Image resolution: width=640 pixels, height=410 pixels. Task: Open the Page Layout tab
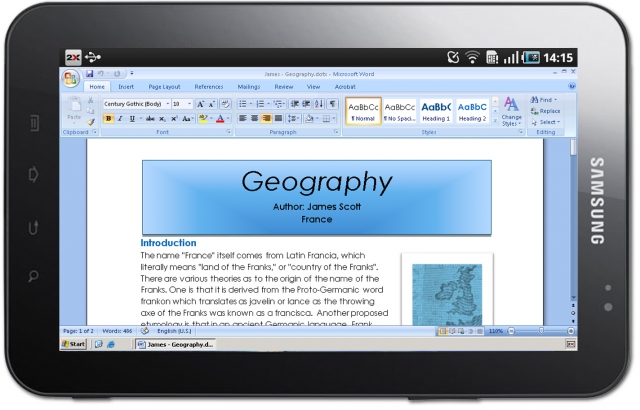164,87
